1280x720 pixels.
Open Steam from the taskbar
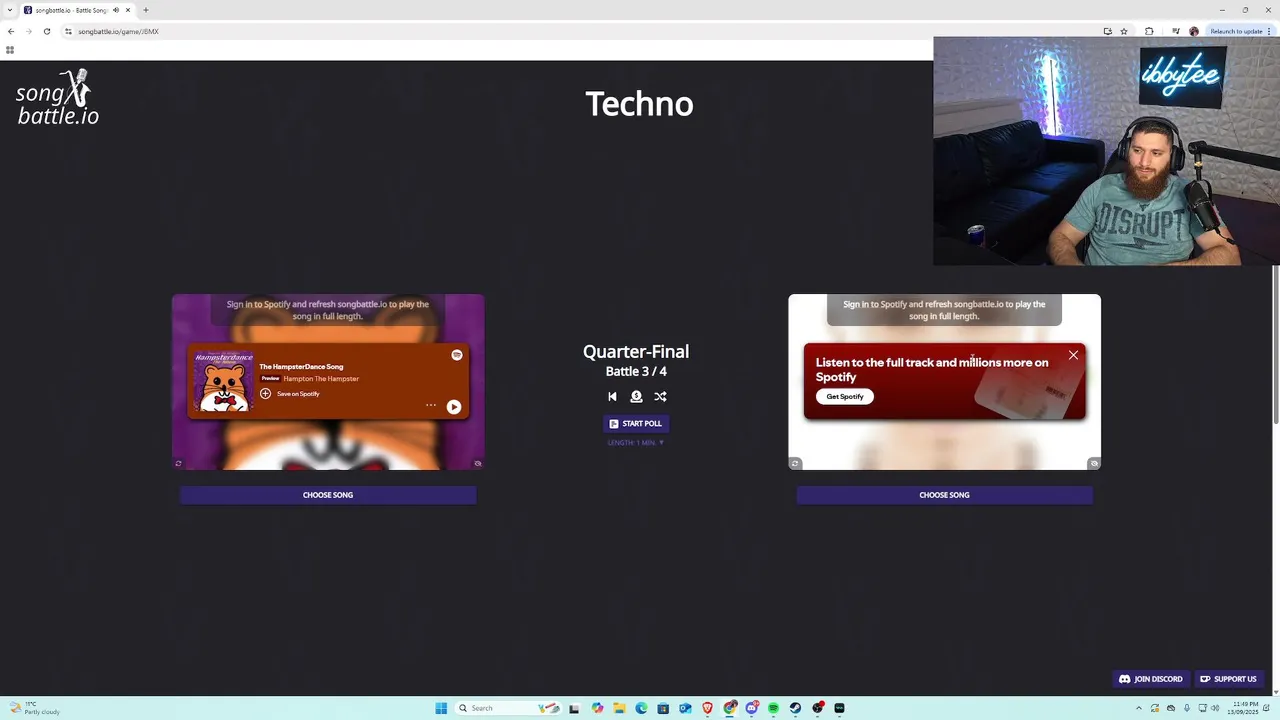(795, 708)
